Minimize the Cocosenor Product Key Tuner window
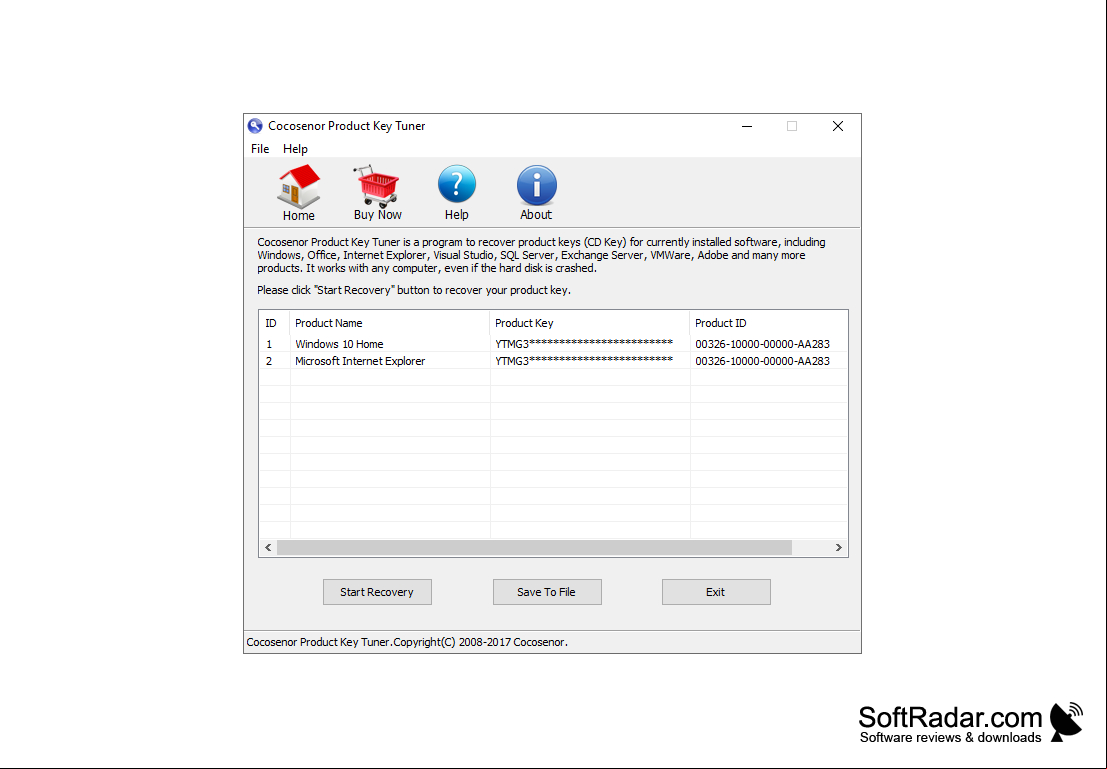Image resolution: width=1107 pixels, height=769 pixels. (747, 126)
